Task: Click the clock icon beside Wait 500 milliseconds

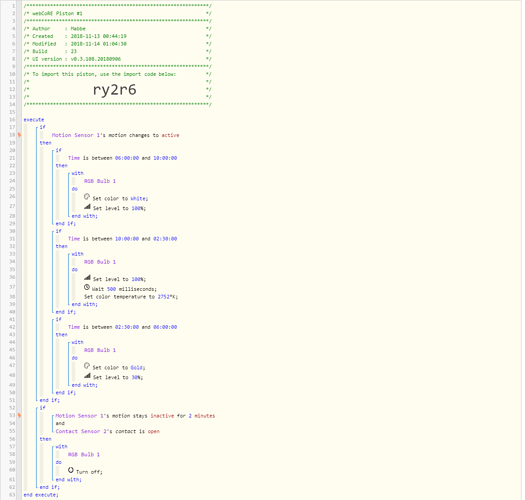Action: coord(87,287)
